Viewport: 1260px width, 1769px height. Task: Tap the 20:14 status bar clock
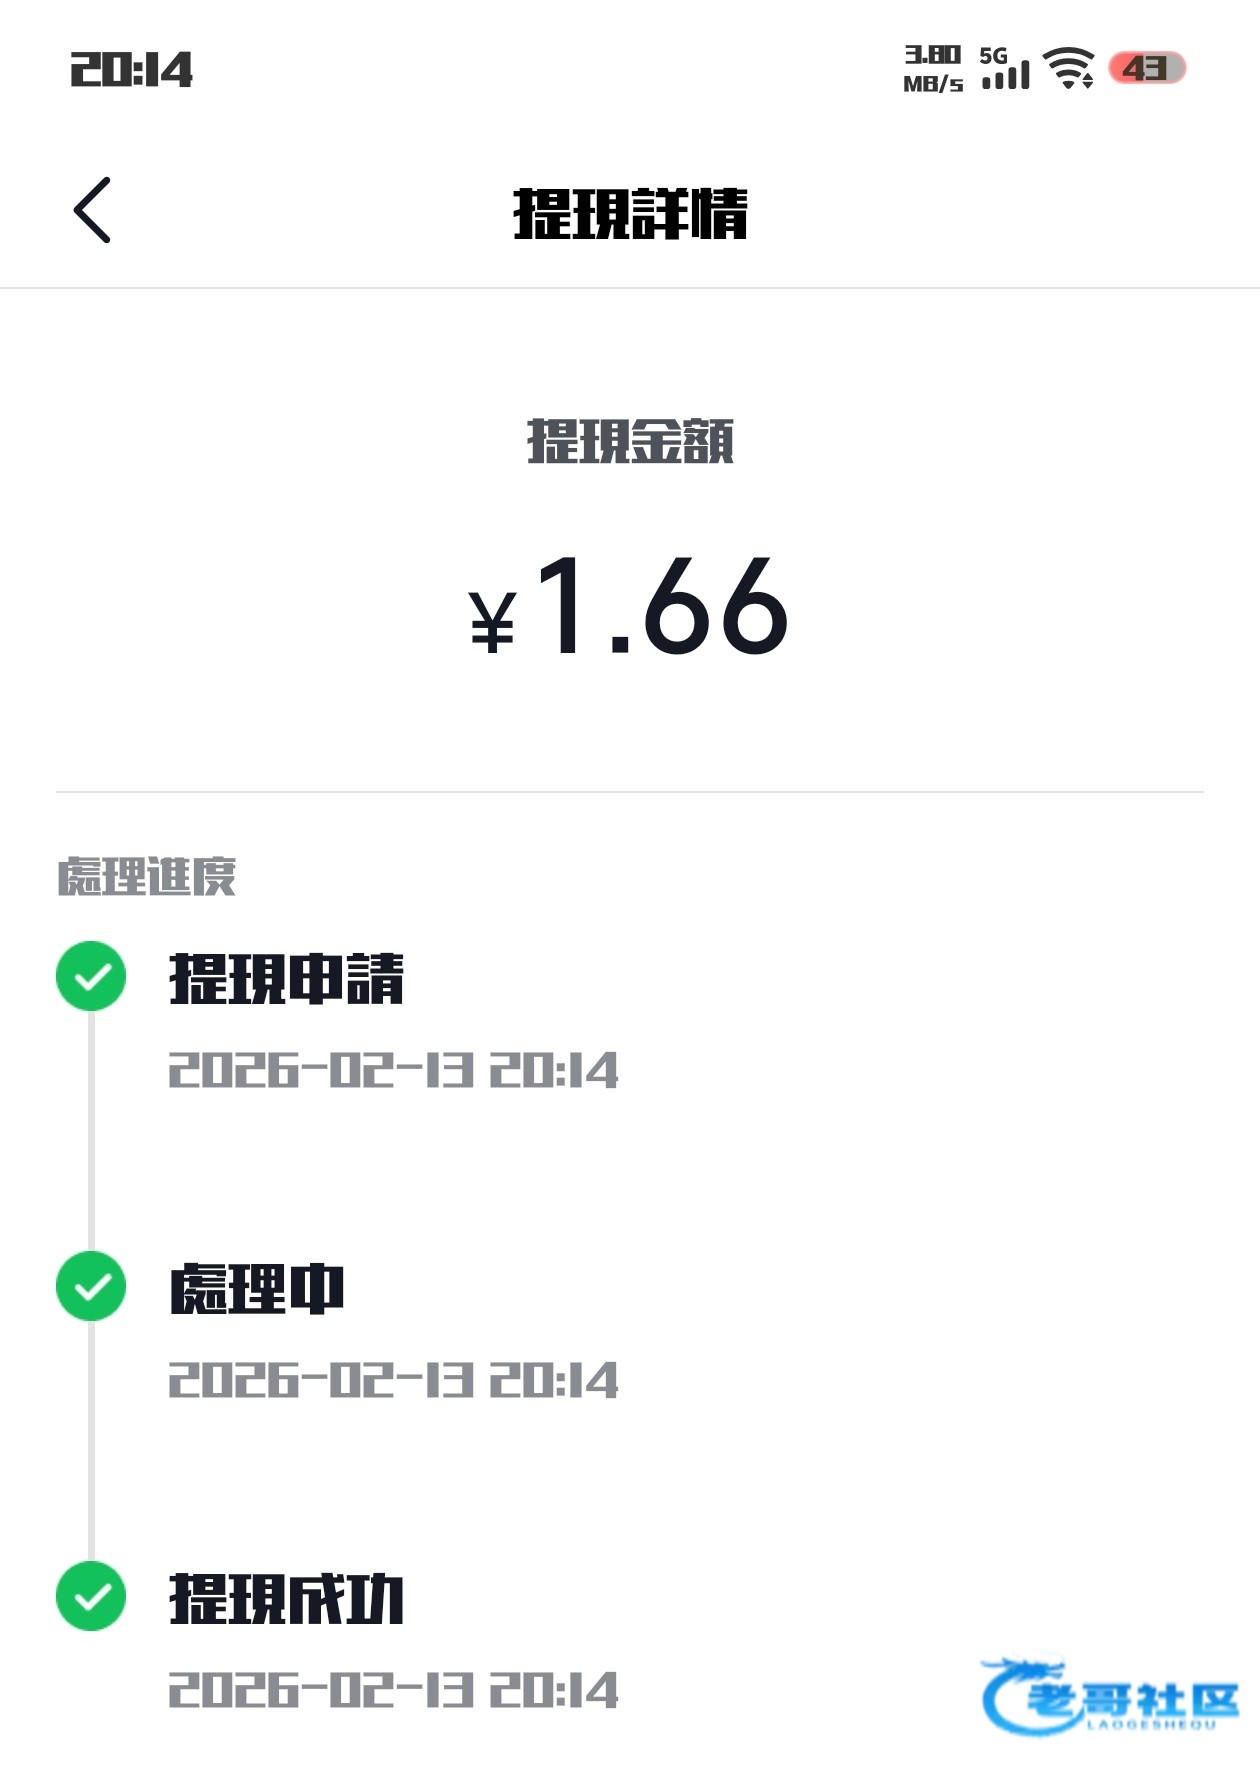(131, 70)
